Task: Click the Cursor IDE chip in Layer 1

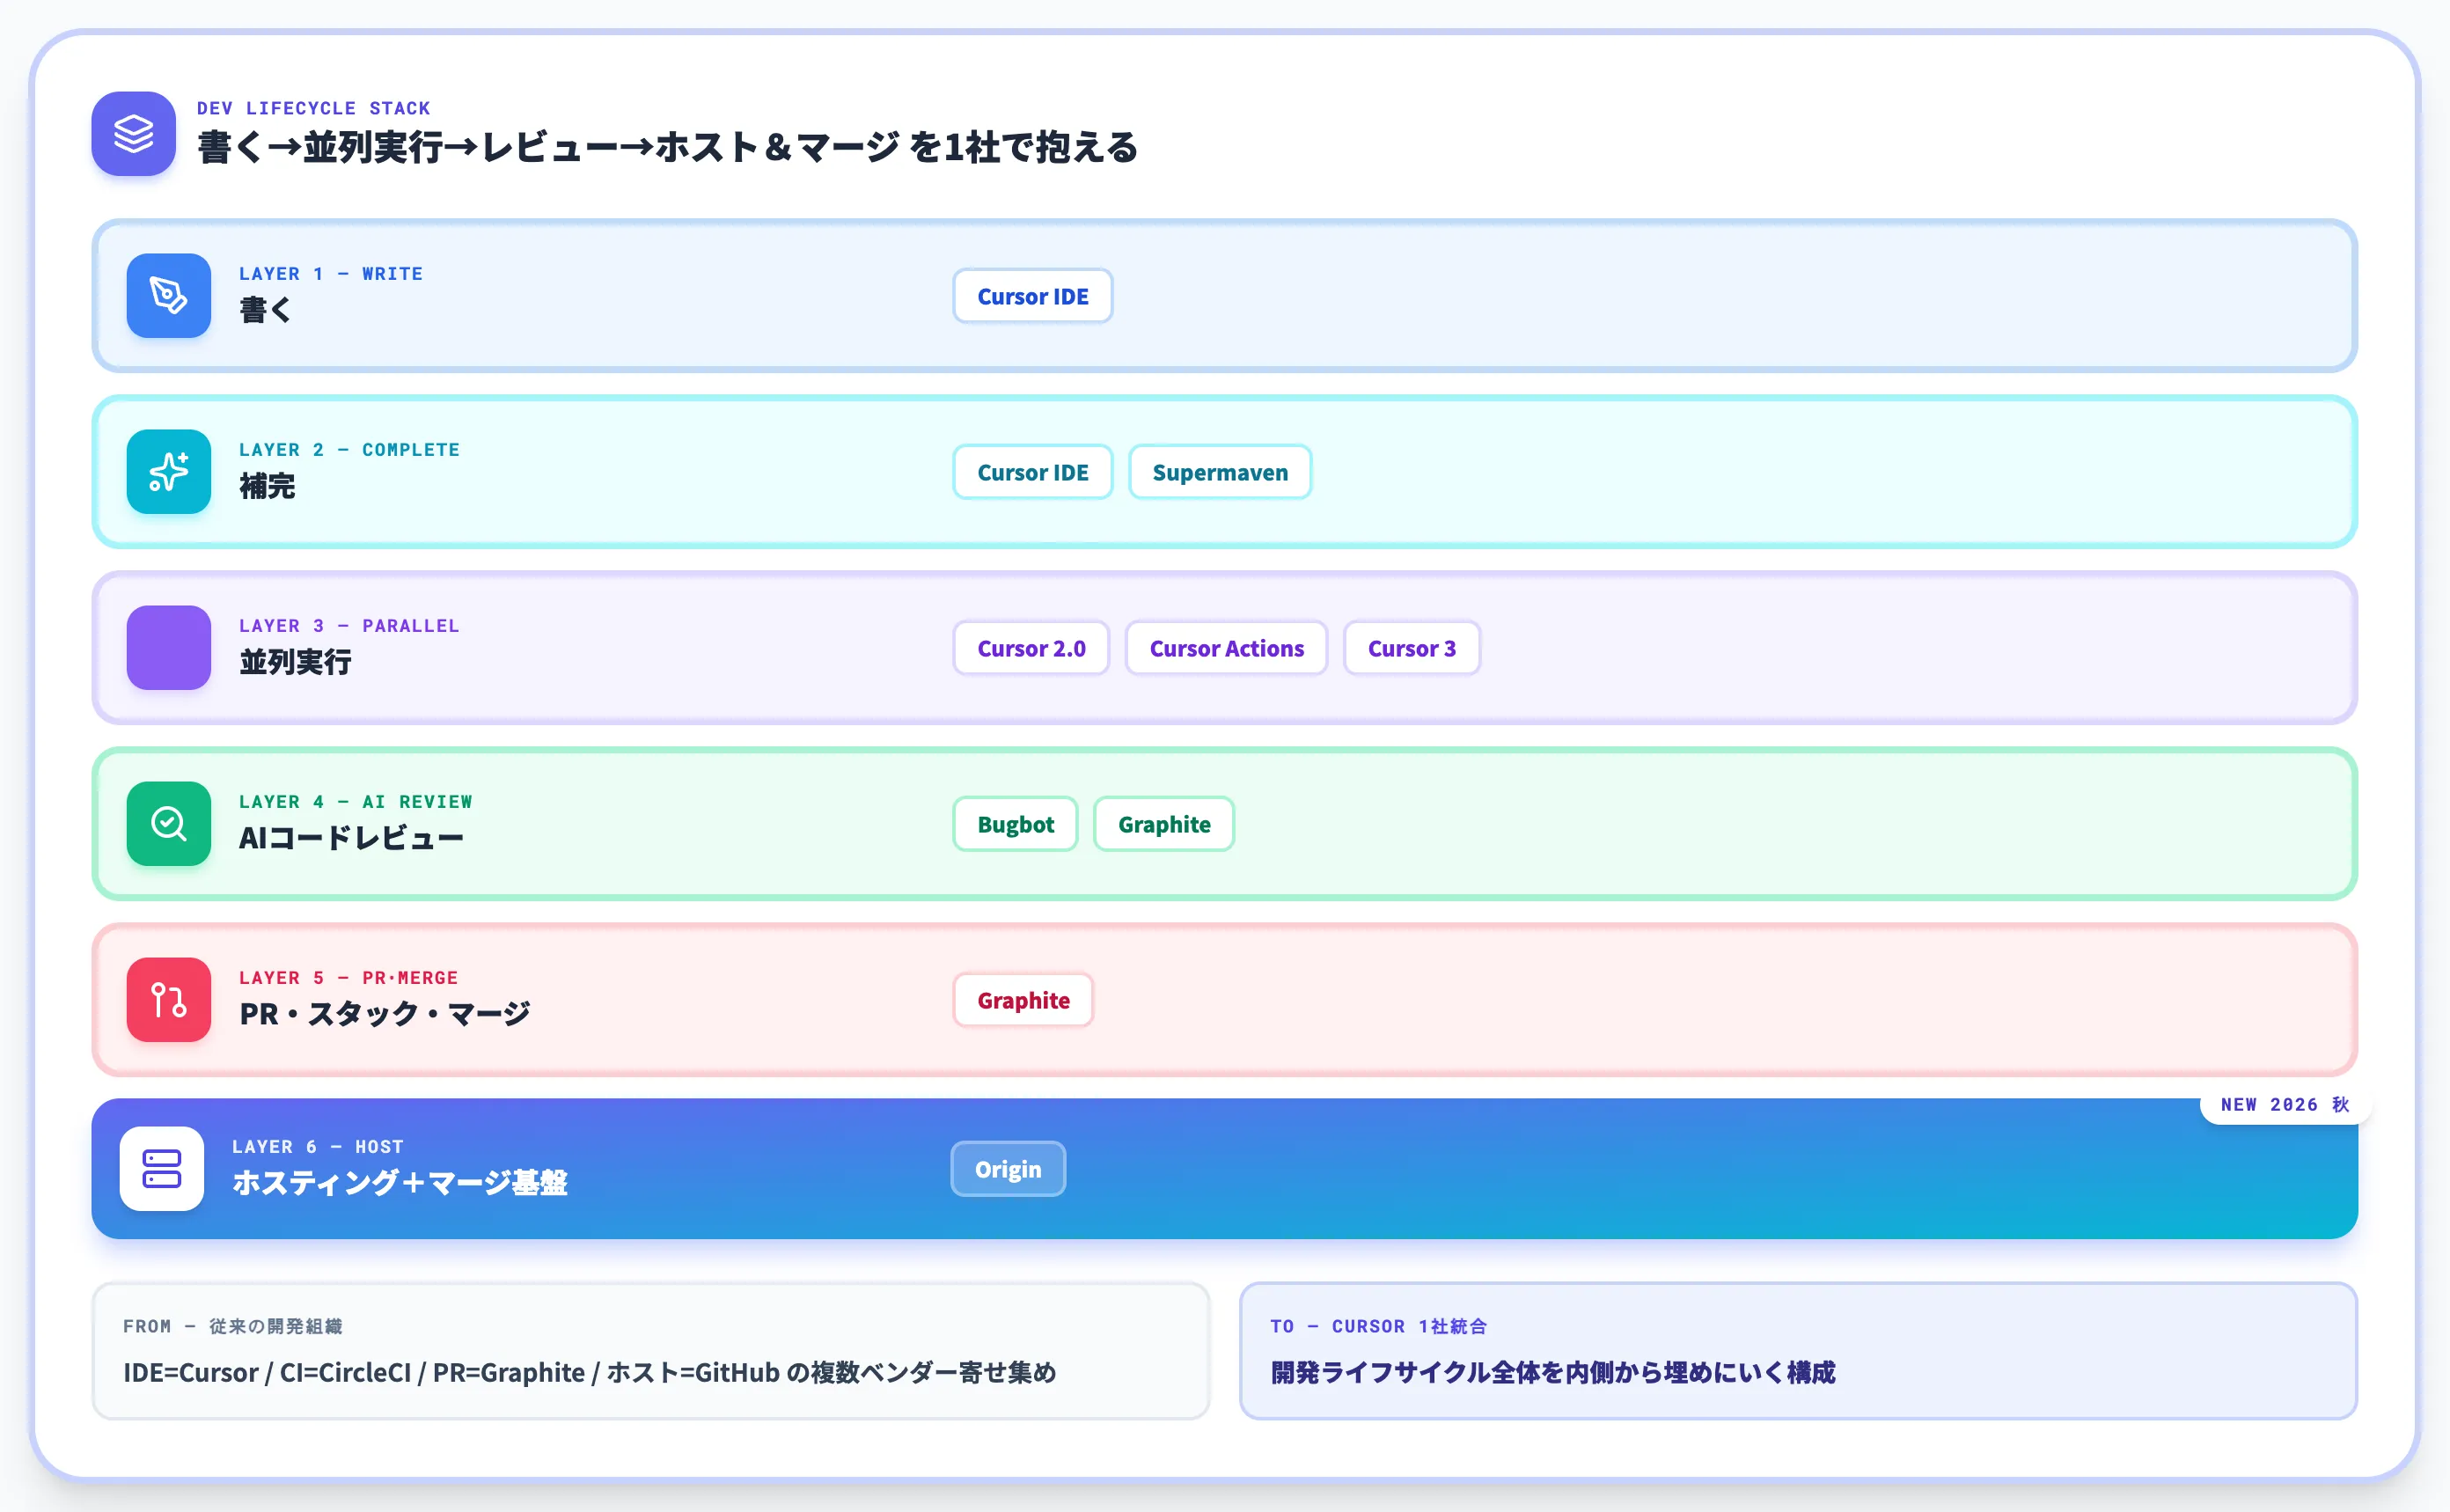Action: pos(1033,296)
